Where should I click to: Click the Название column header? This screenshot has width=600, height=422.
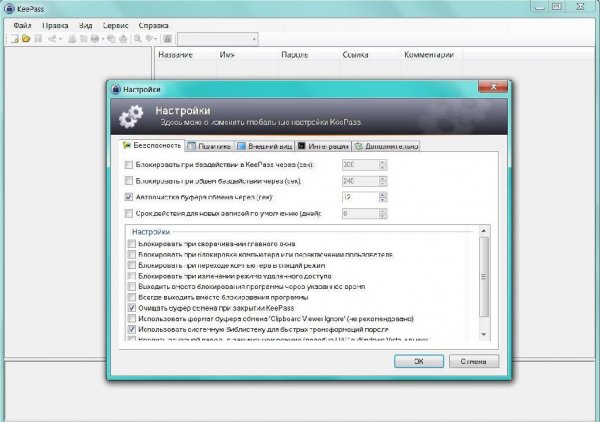(x=186, y=55)
